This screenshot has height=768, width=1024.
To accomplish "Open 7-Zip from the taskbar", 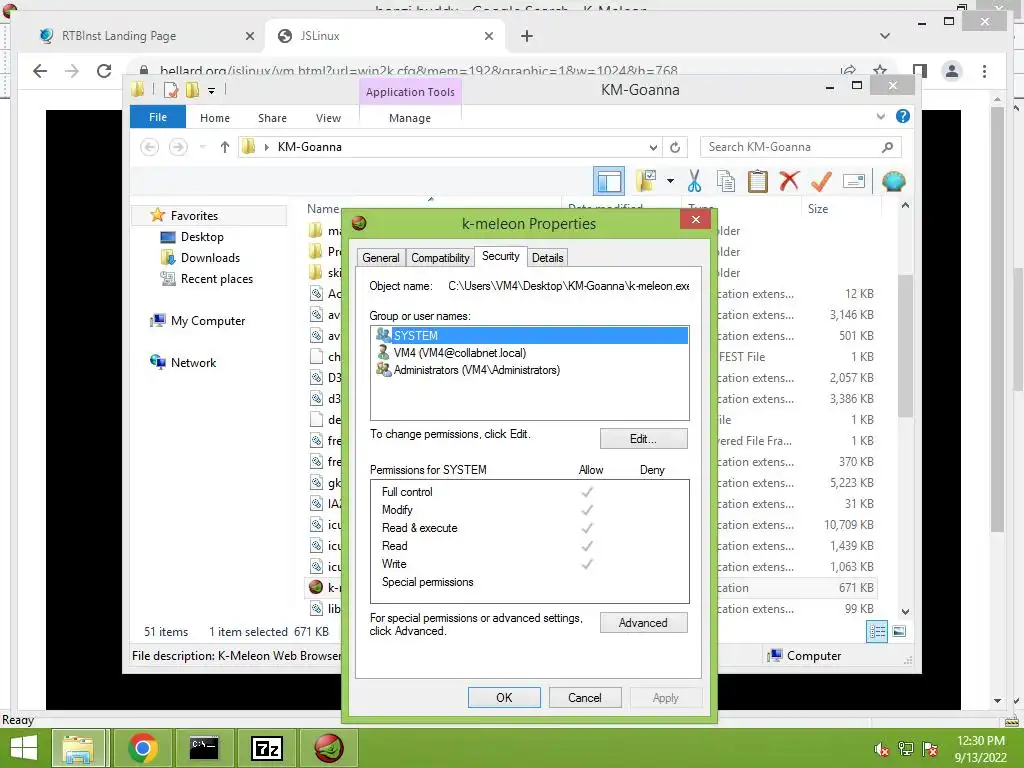I will [267, 748].
